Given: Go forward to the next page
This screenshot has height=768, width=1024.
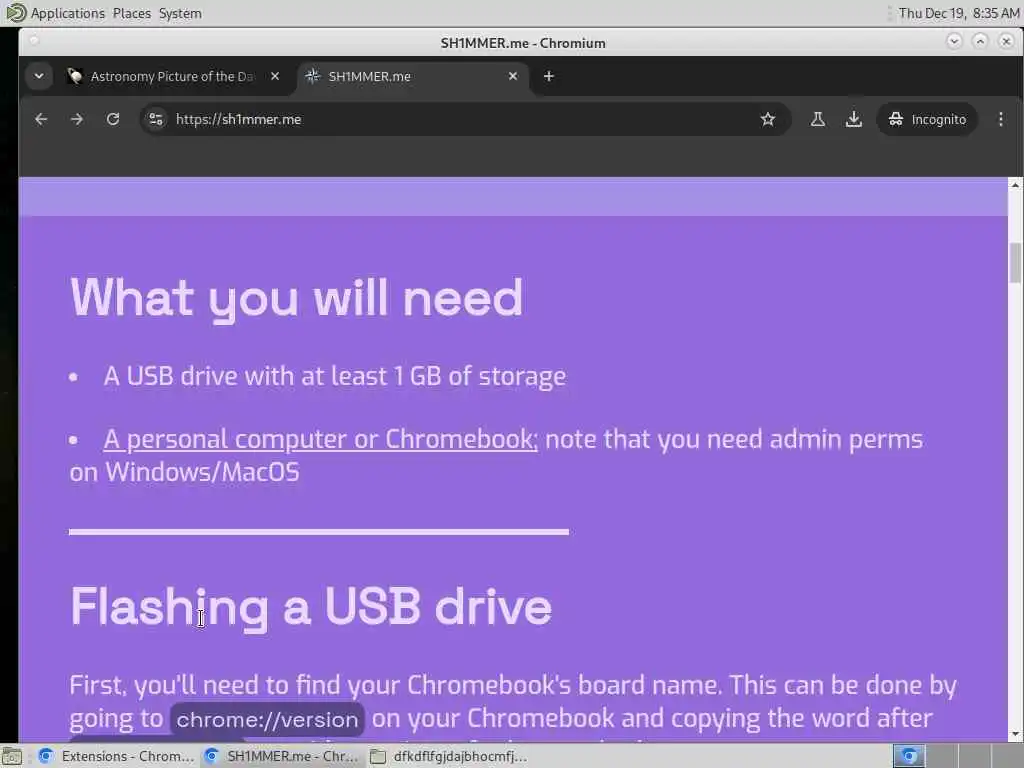Looking at the screenshot, I should tap(77, 119).
